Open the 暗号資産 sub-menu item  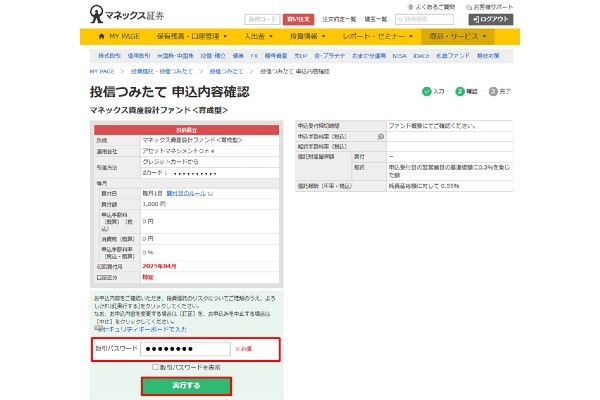click(x=276, y=56)
